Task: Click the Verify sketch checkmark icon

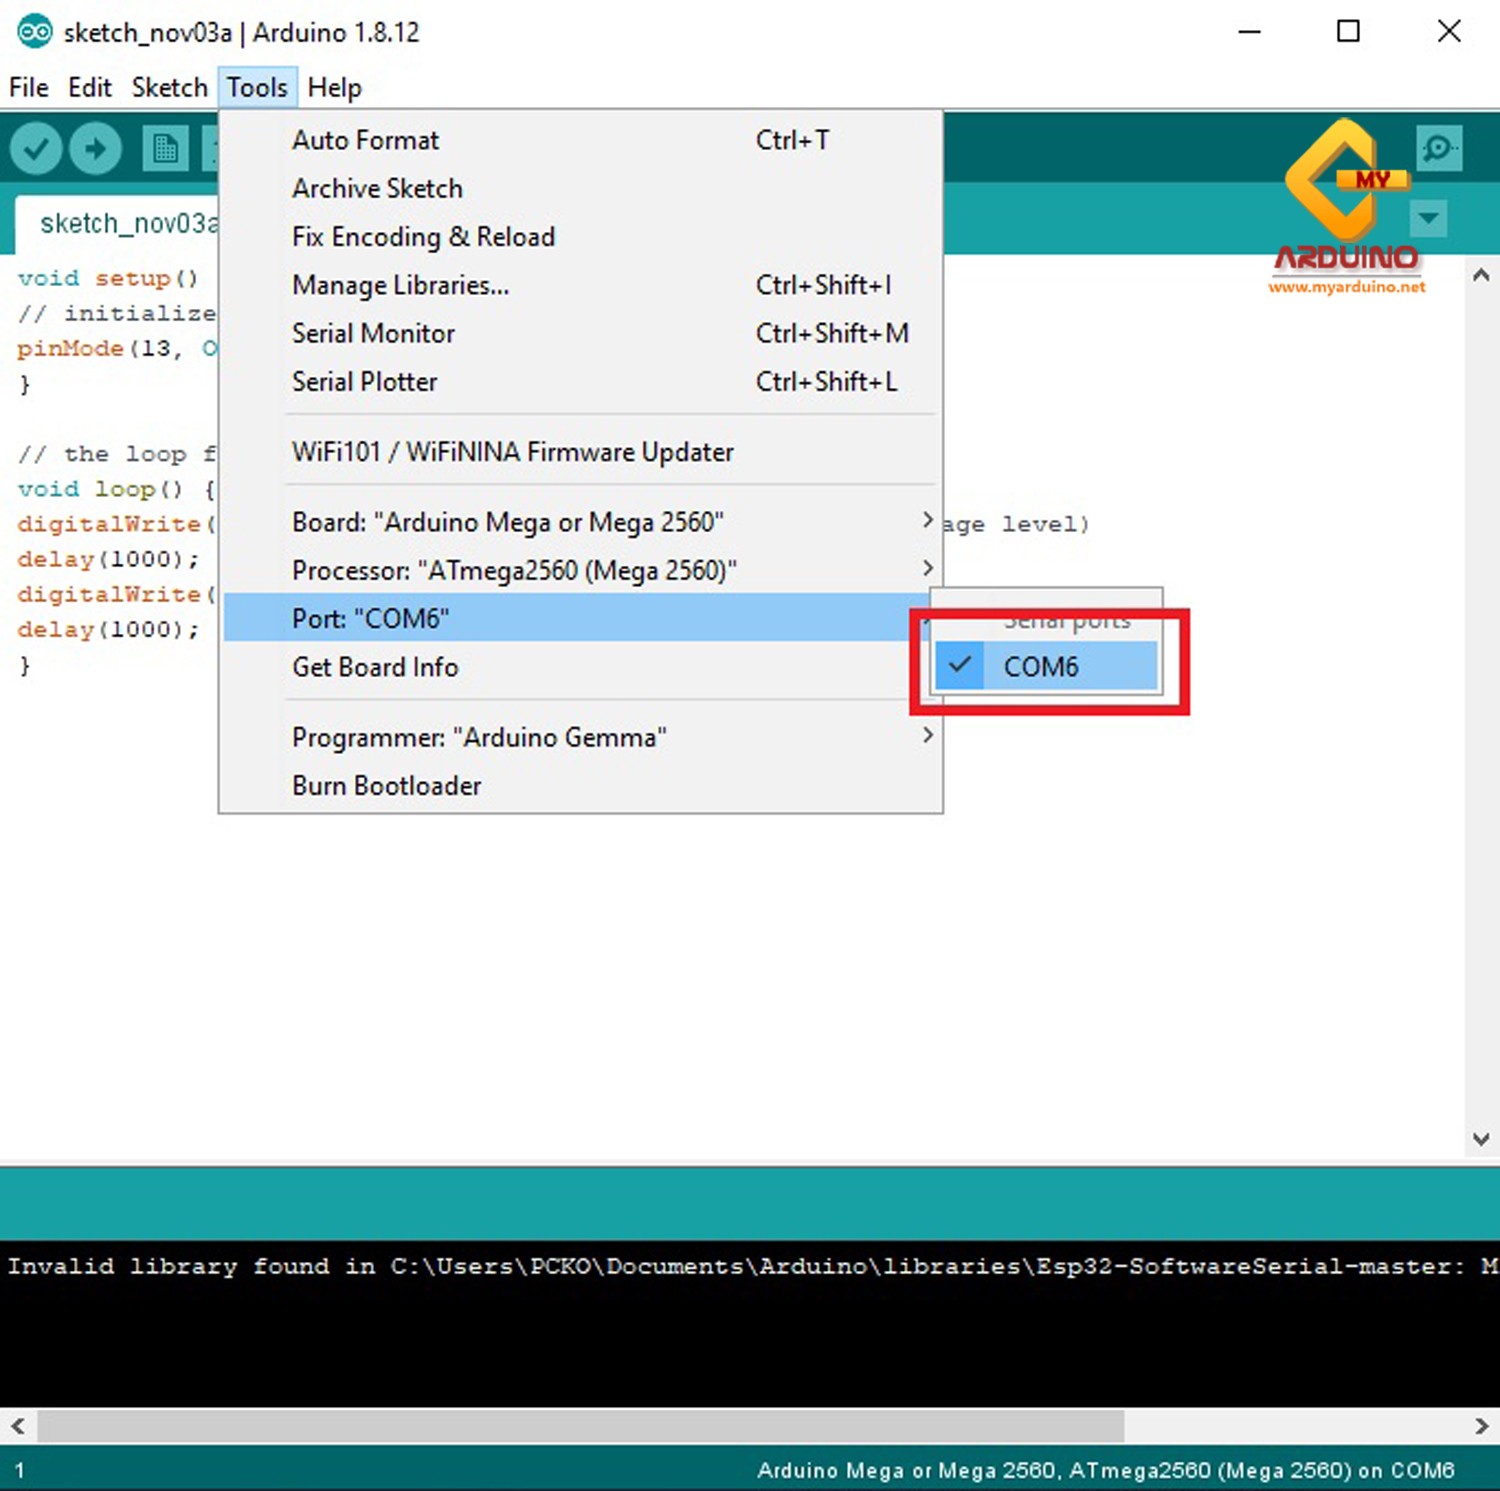Action: [35, 147]
